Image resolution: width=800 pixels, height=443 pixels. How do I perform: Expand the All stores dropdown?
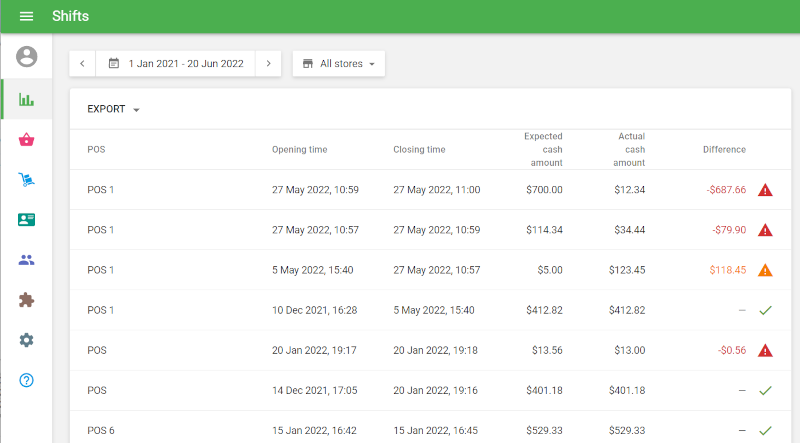click(338, 63)
